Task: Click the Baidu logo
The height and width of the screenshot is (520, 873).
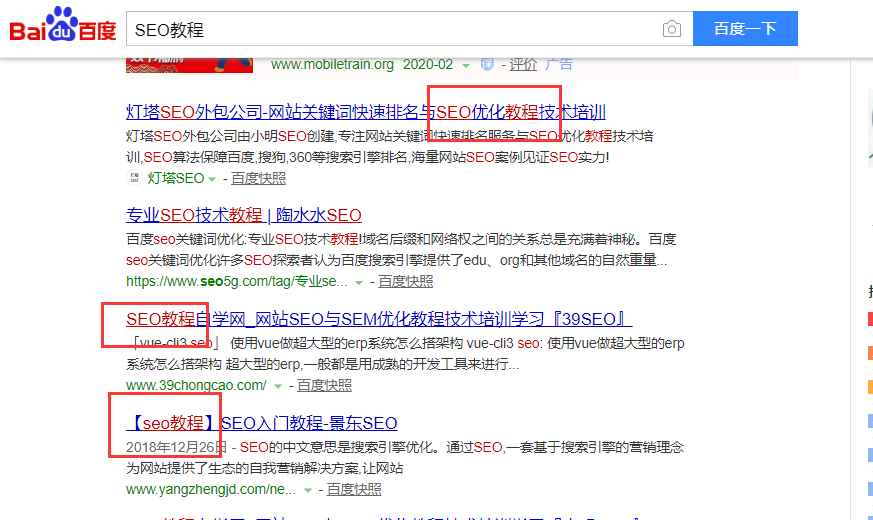Action: 63,25
